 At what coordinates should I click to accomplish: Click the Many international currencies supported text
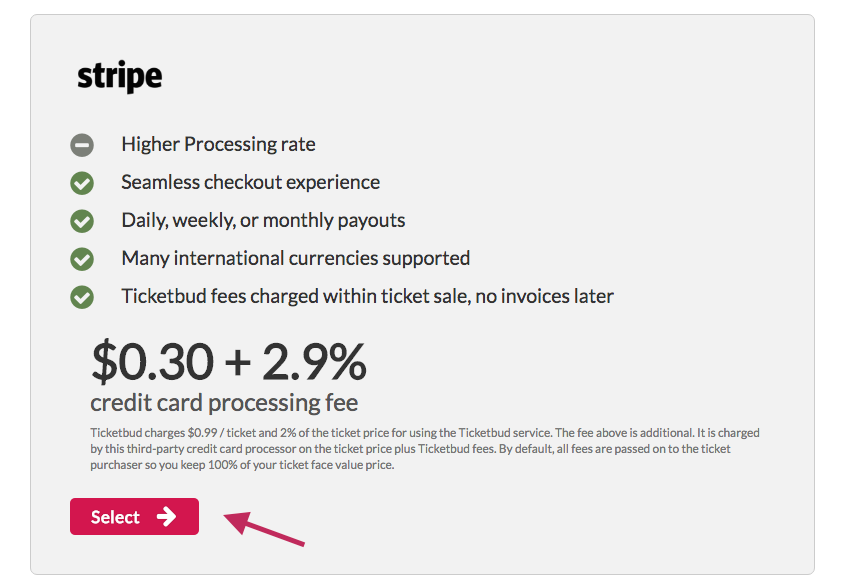(x=295, y=258)
